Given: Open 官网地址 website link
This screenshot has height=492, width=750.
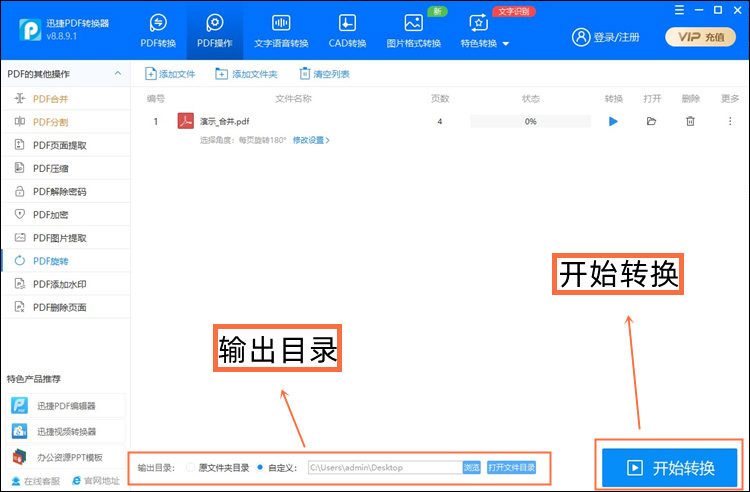Looking at the screenshot, I should pyautogui.click(x=96, y=481).
